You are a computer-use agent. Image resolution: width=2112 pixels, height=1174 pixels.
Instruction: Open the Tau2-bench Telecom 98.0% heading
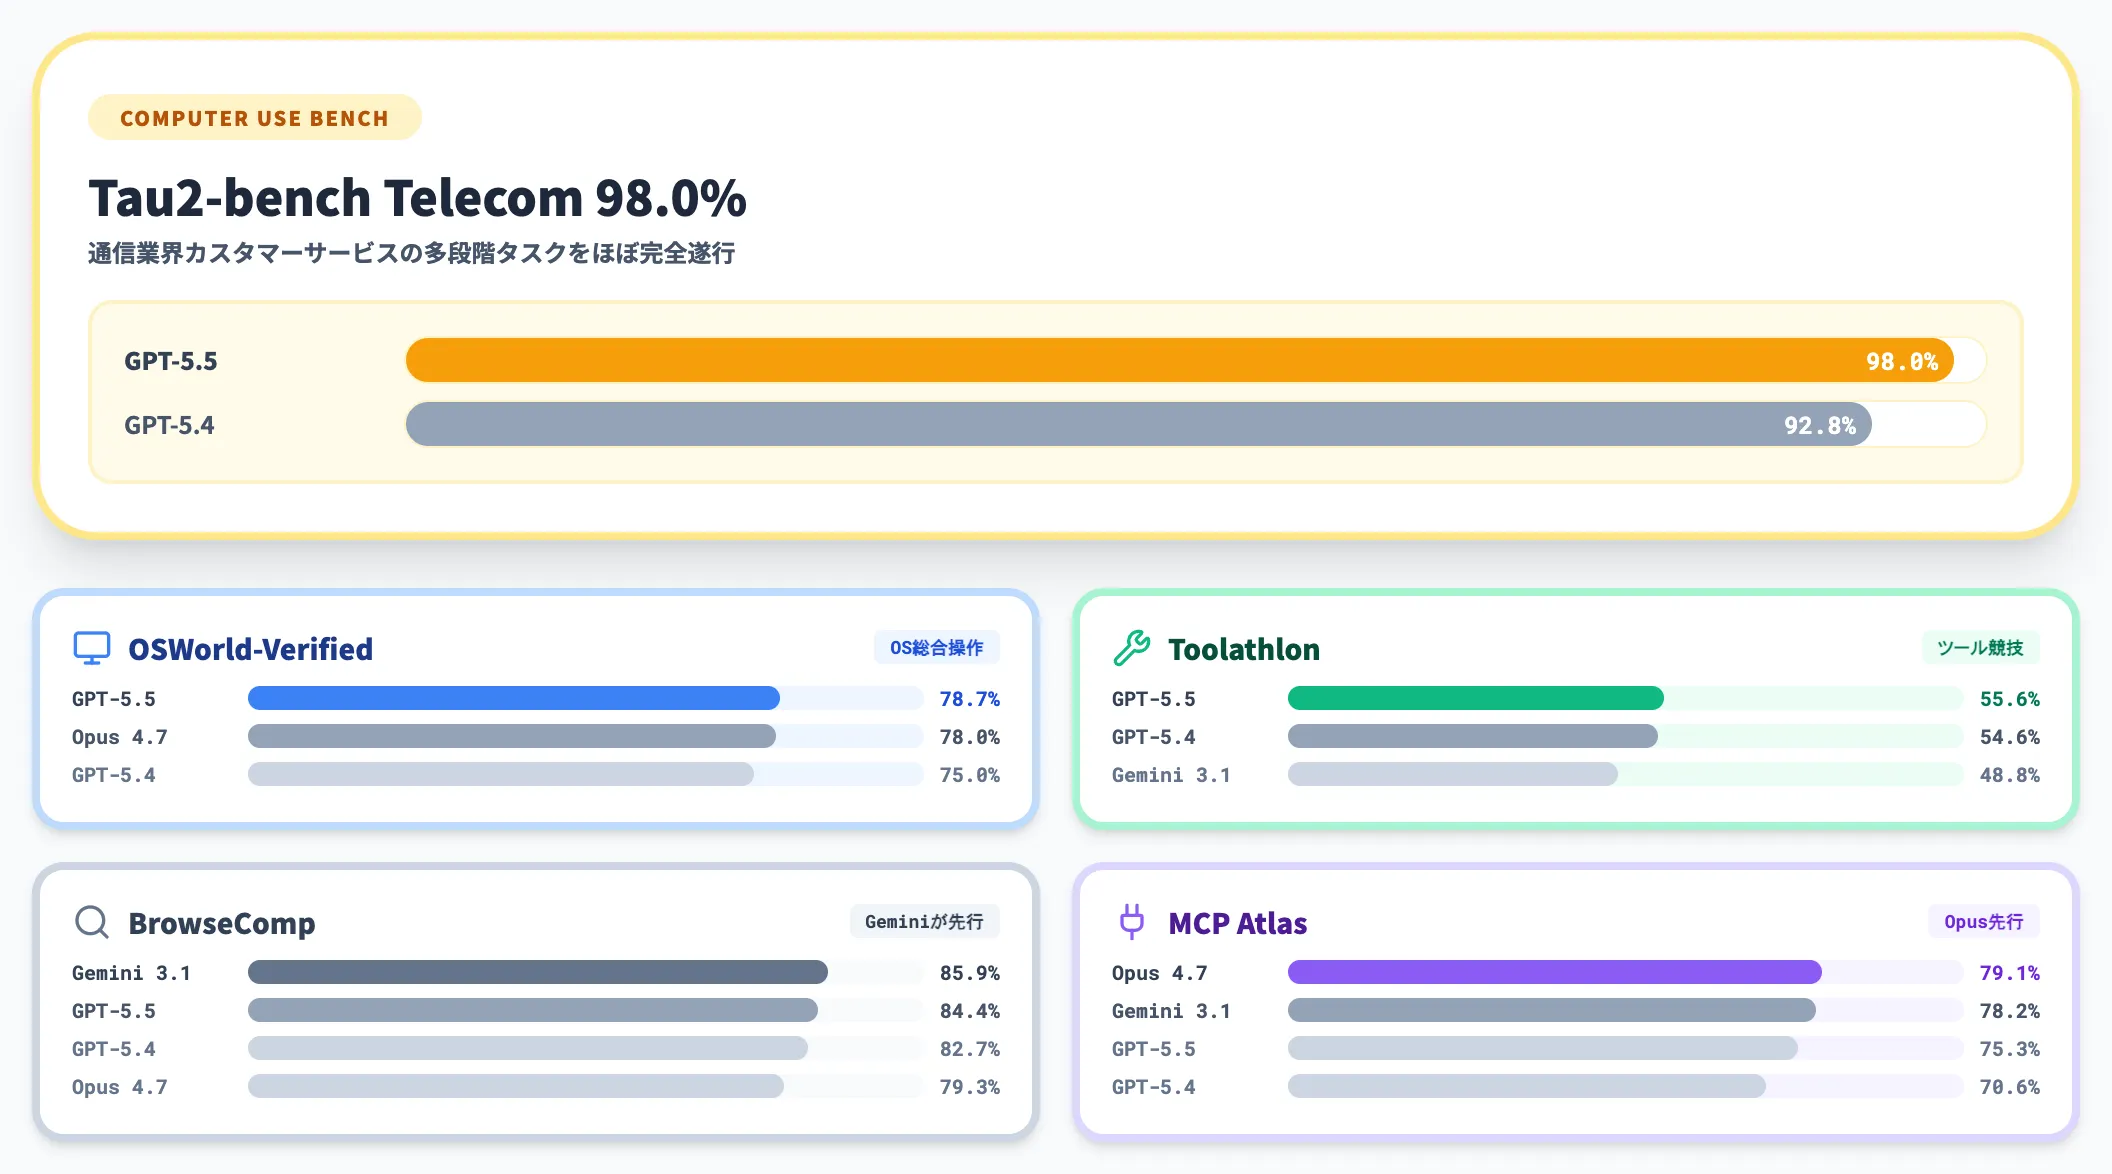[x=417, y=198]
